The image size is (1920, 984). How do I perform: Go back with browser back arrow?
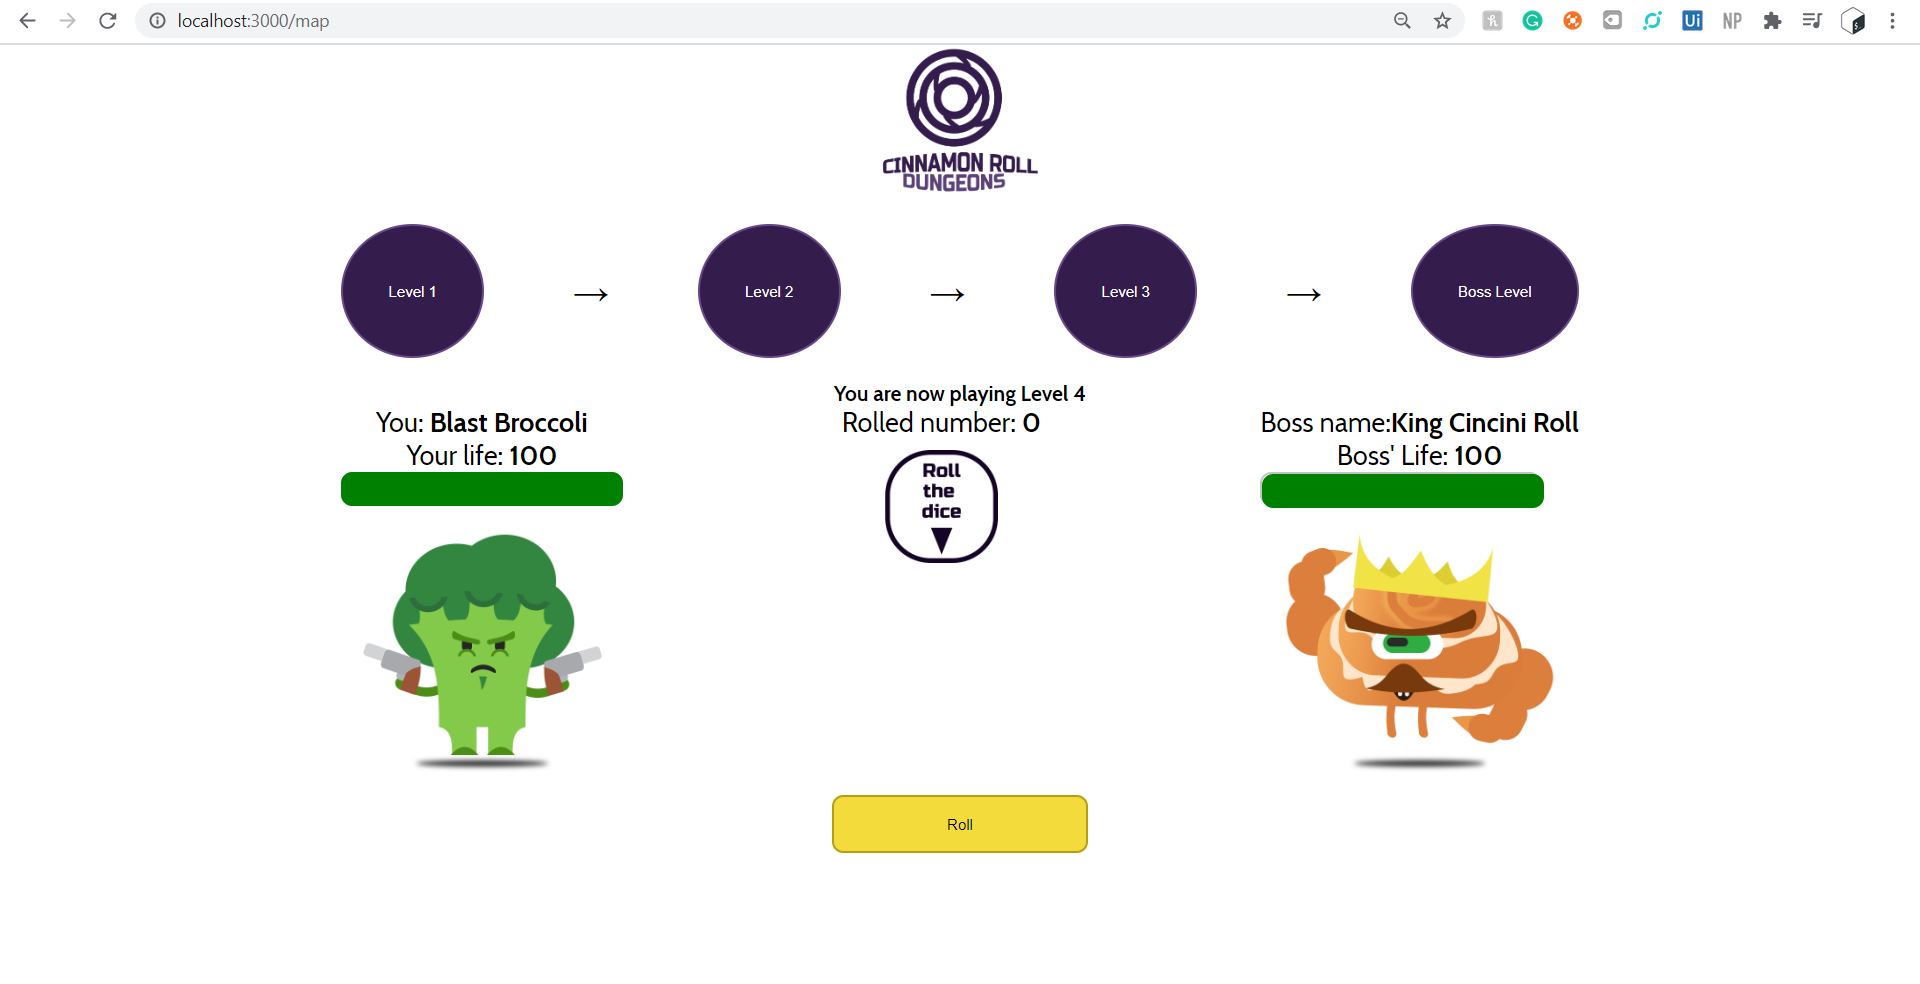point(28,21)
